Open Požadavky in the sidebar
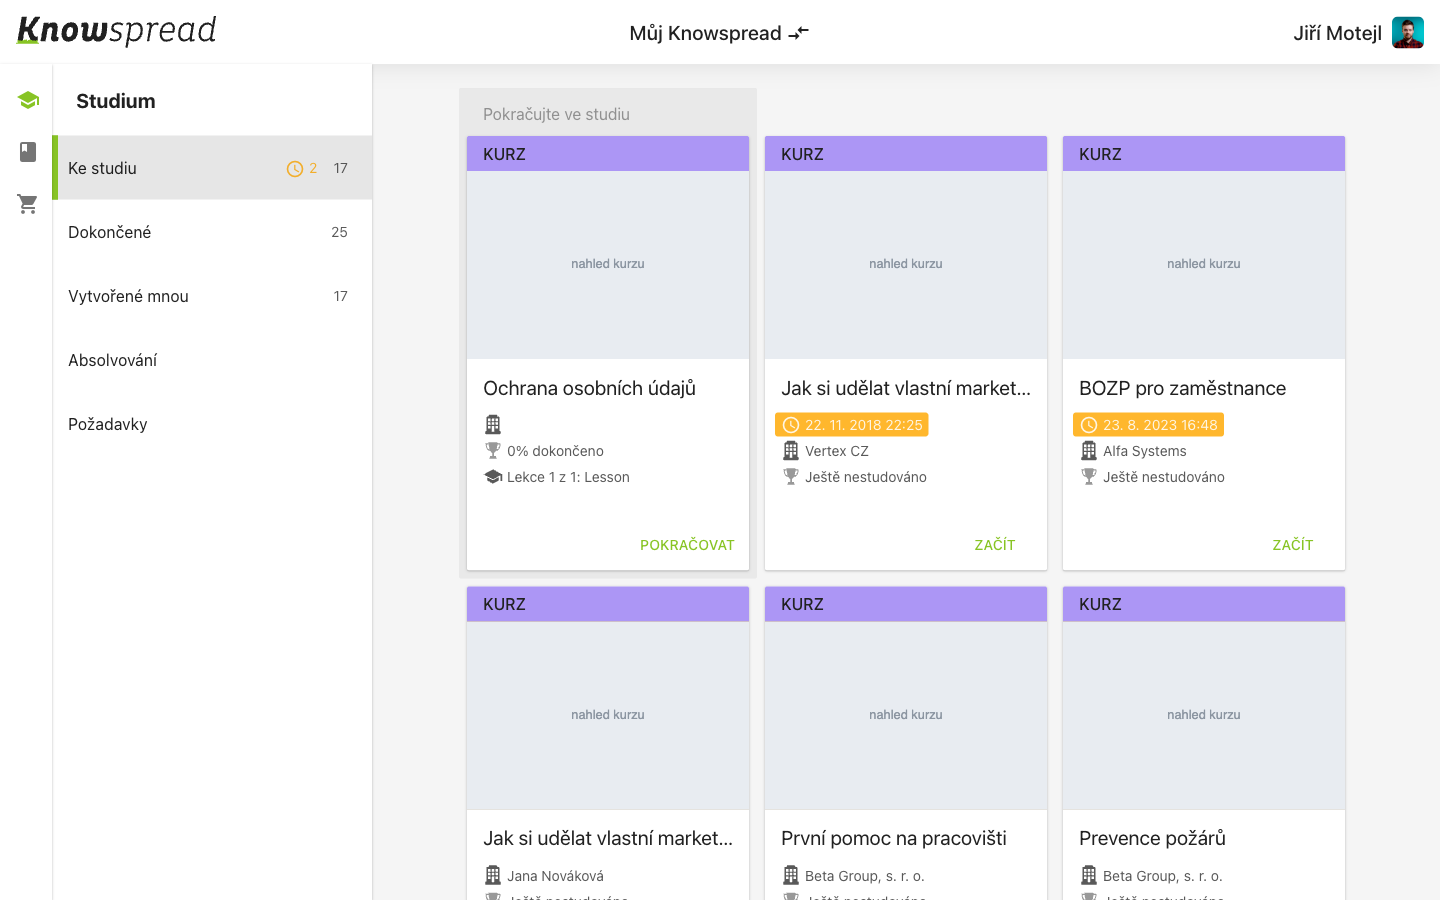 click(212, 424)
